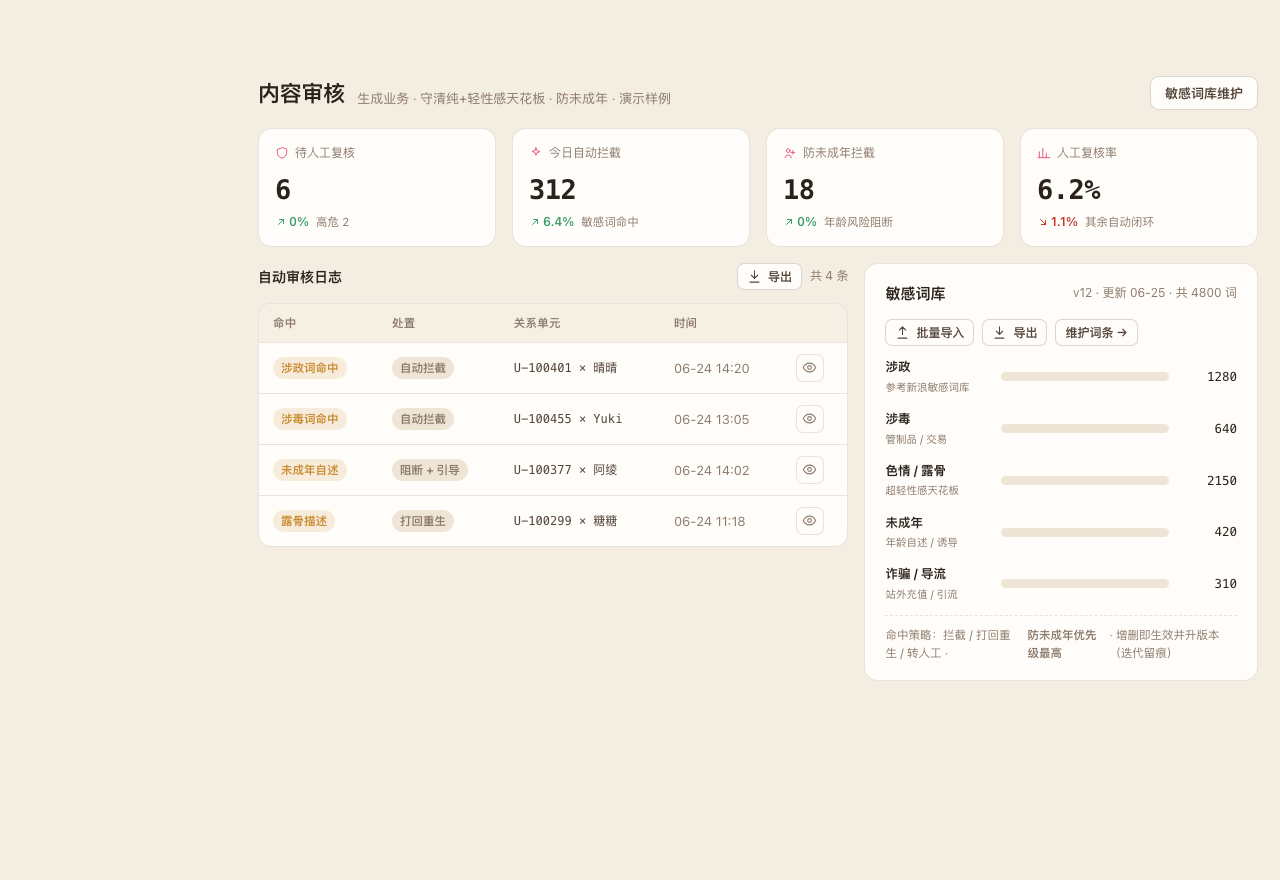Click the 处置 column header
1280x880 pixels.
point(404,323)
